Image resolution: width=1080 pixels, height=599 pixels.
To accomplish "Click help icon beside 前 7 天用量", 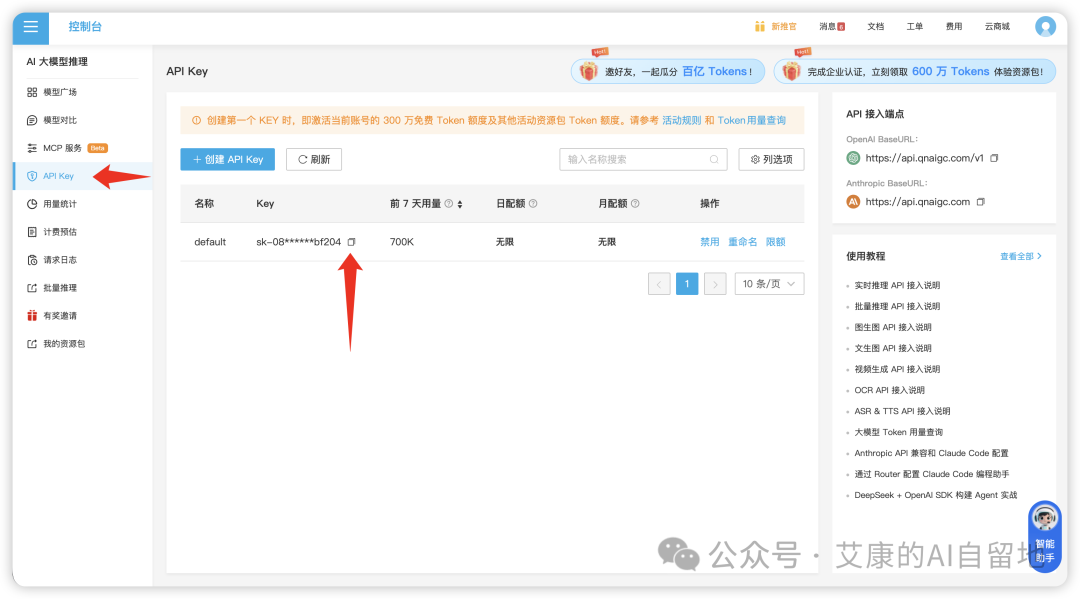I will (x=448, y=203).
